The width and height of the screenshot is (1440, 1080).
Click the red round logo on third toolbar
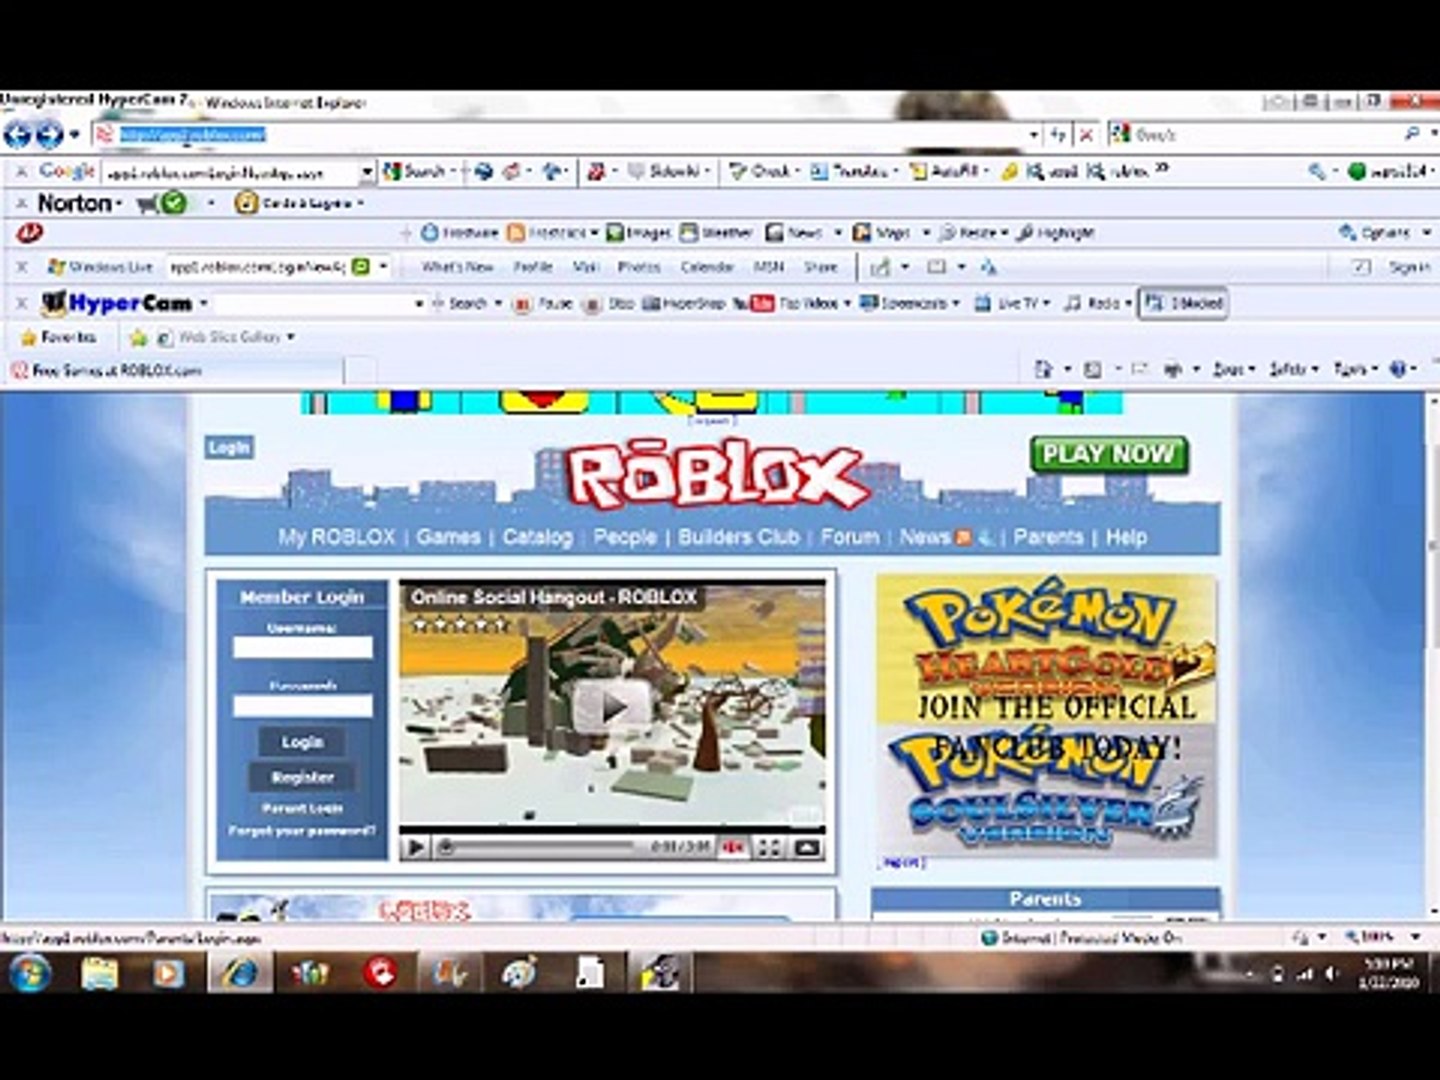coord(30,233)
